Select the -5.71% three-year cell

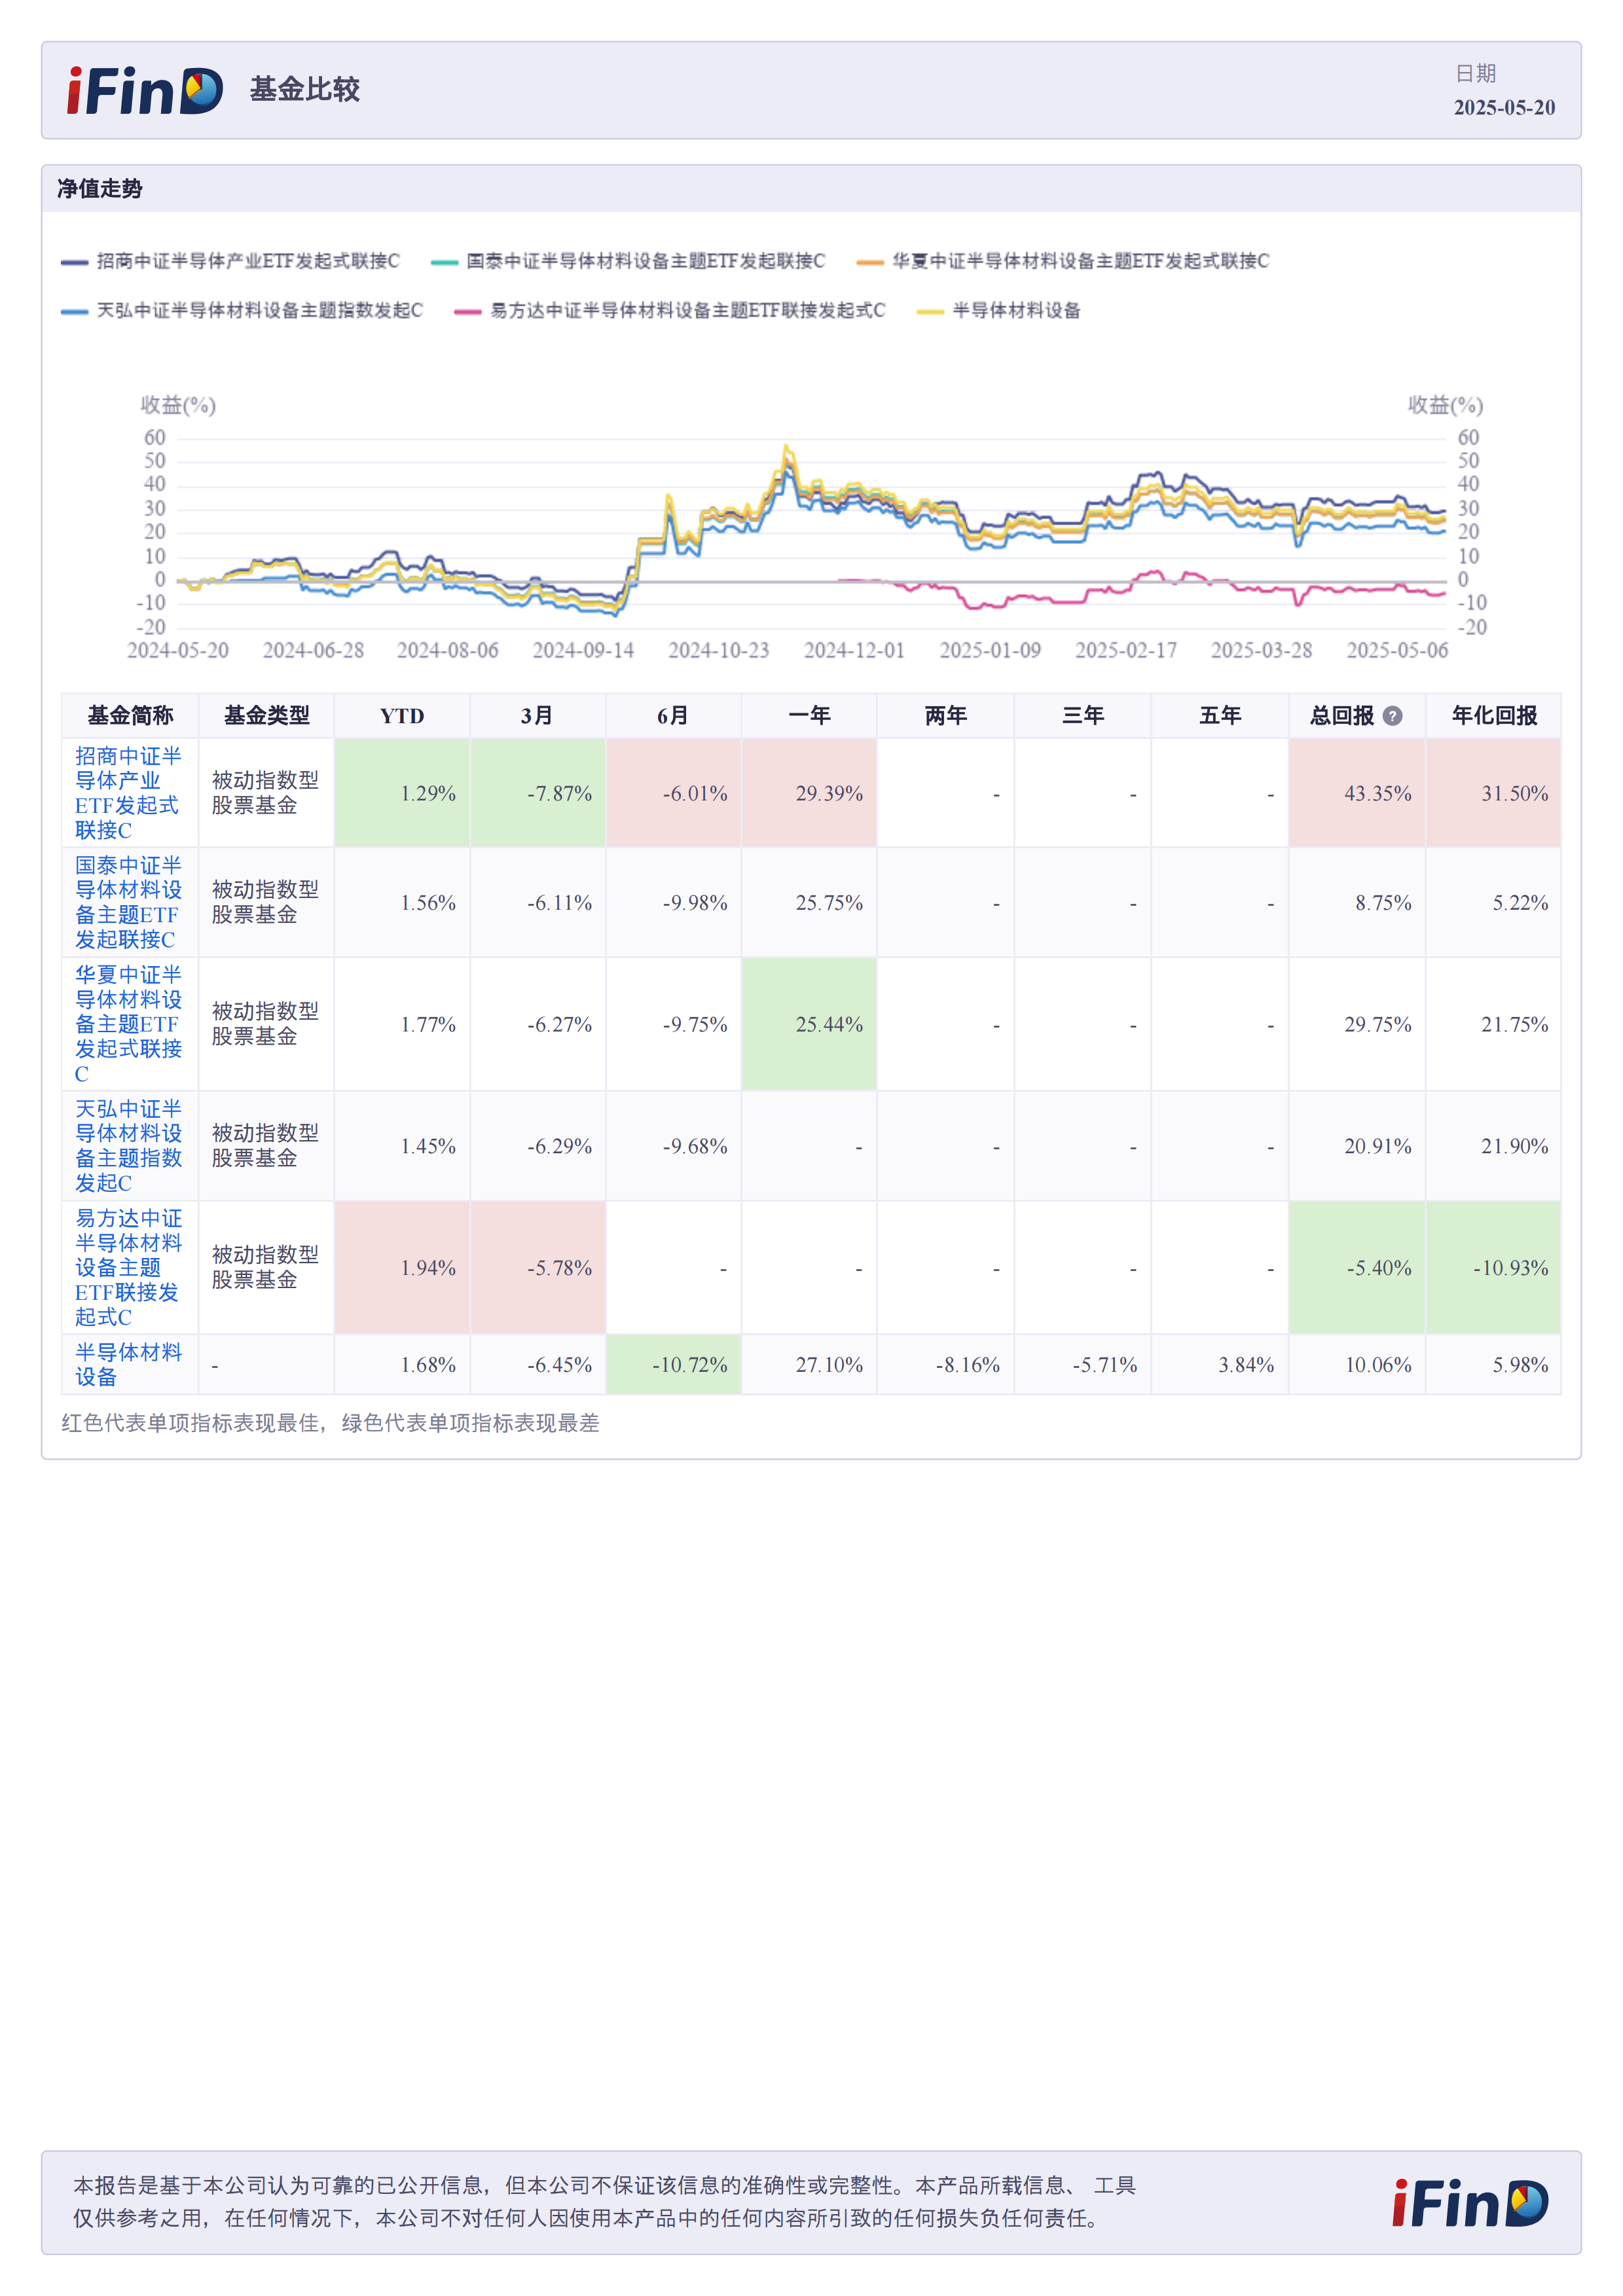(x=1082, y=1365)
